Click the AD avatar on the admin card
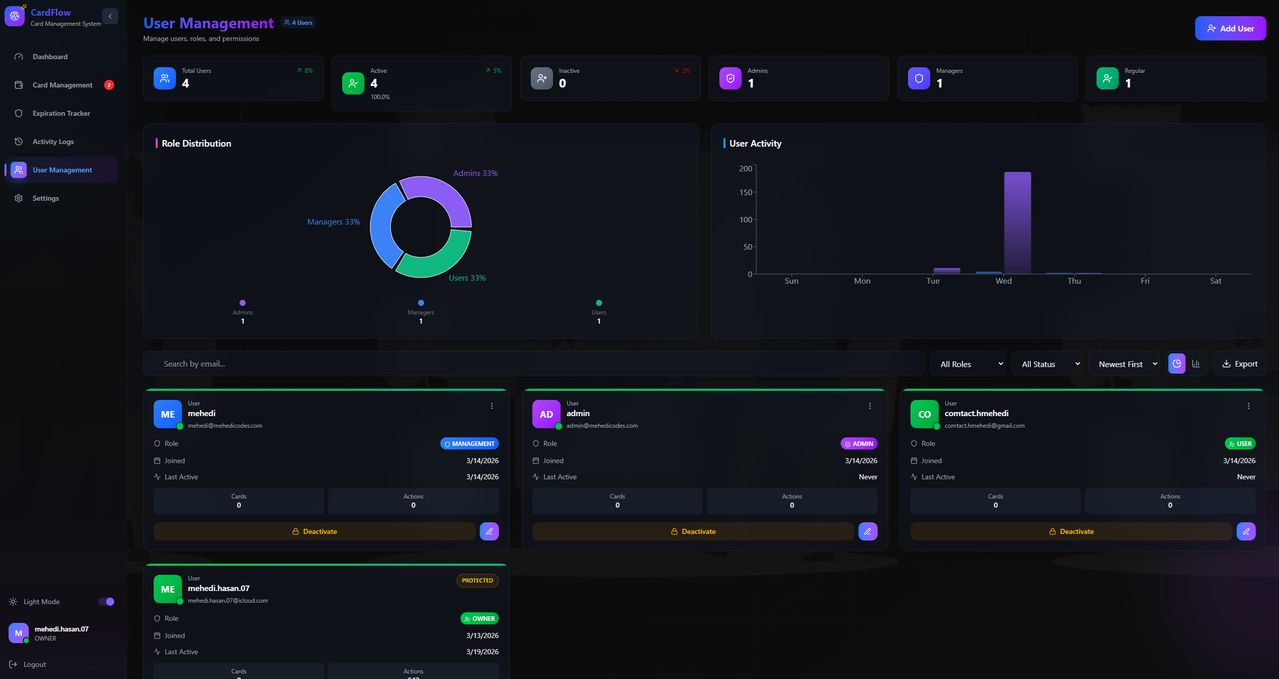The height and width of the screenshot is (679, 1279). pos(546,414)
